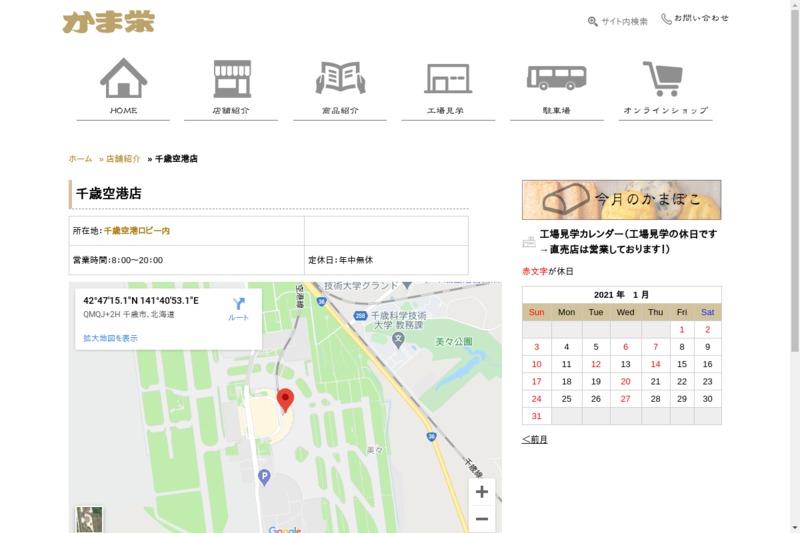This screenshot has height=533, width=800.
Task: Zoom in the map with plus button
Action: point(481,492)
